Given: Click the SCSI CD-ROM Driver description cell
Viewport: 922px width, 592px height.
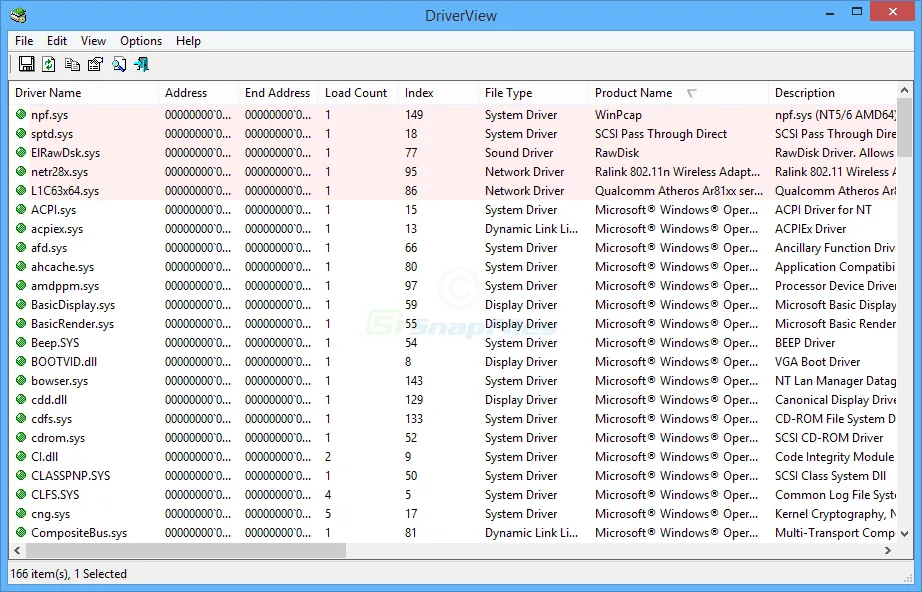Looking at the screenshot, I should (829, 438).
